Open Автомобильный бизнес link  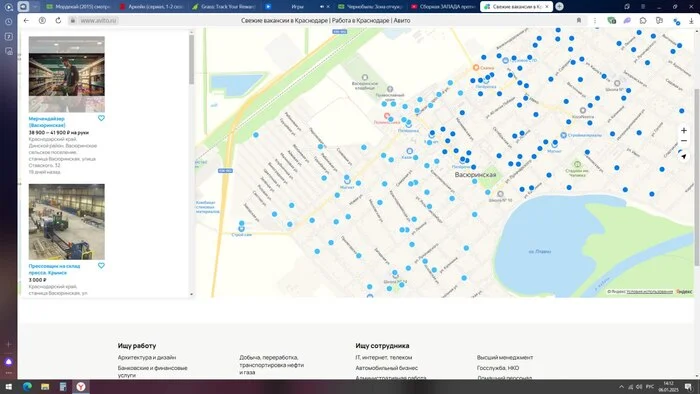coord(387,368)
